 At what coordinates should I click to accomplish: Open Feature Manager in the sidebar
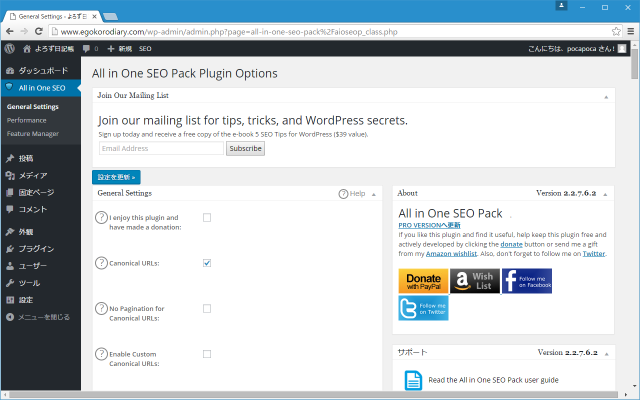point(32,133)
